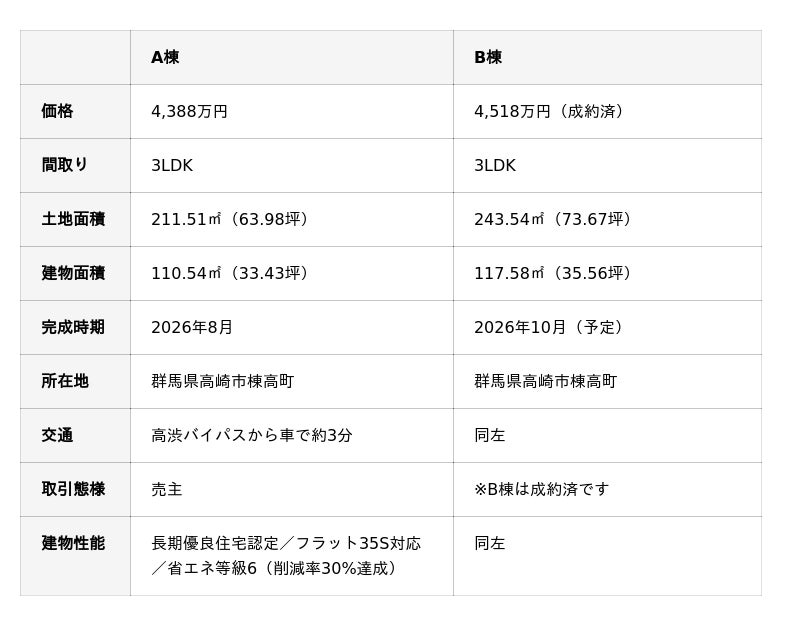800x626 pixels.
Task: Click the A棟 3LDK cell
Action: (x=172, y=165)
